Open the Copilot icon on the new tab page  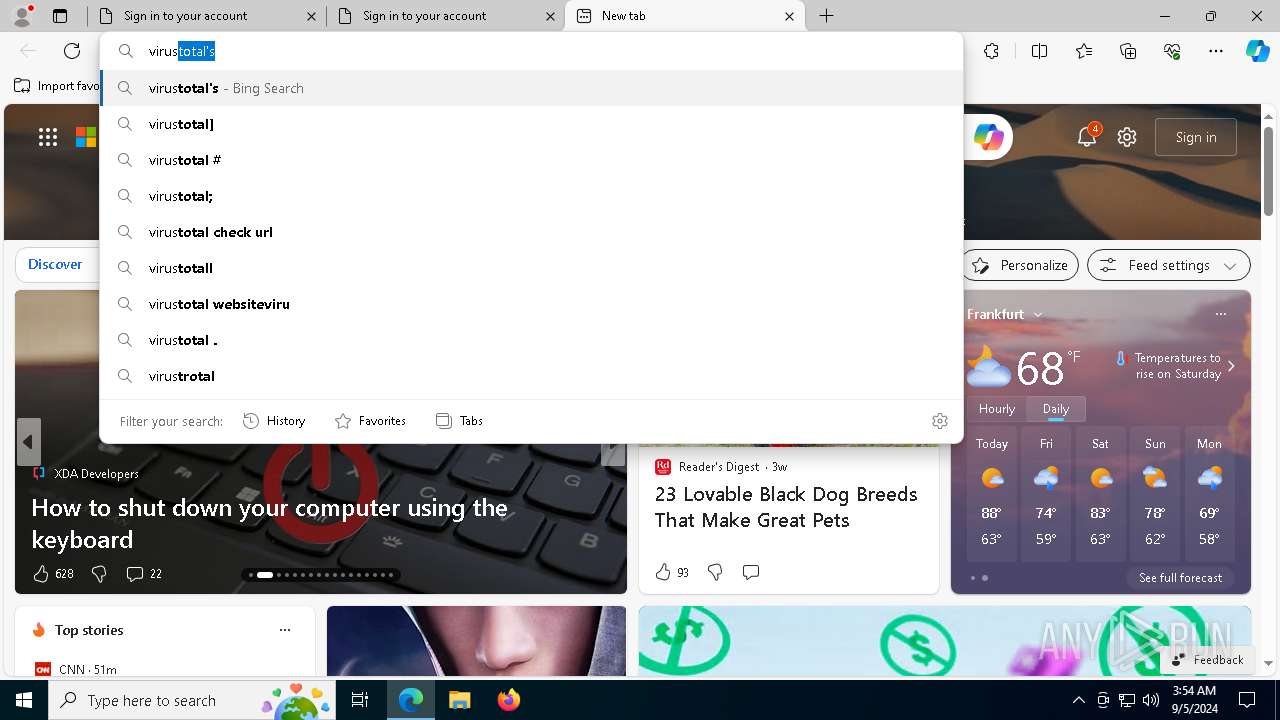[x=988, y=137]
